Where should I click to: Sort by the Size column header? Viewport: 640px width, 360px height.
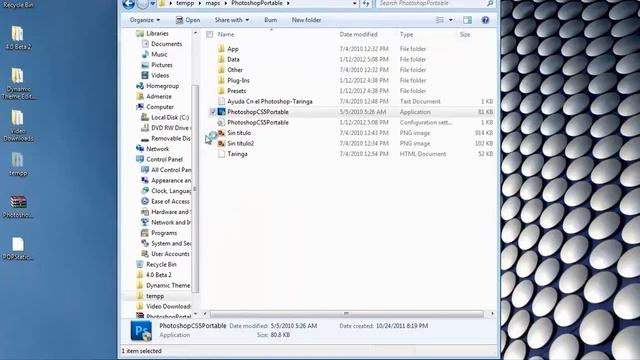point(464,35)
